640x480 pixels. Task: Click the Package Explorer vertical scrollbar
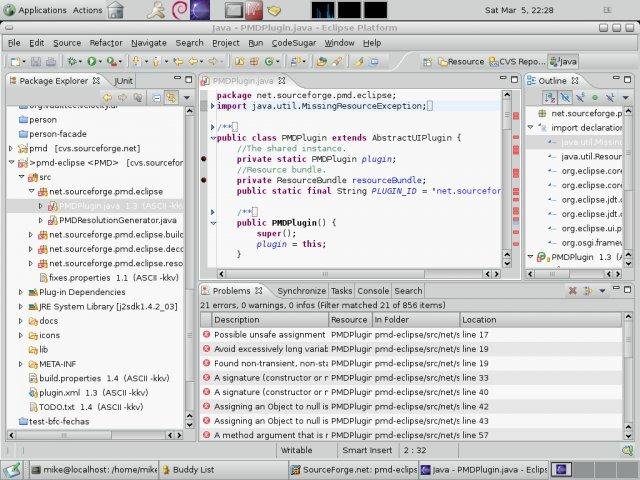(189, 267)
